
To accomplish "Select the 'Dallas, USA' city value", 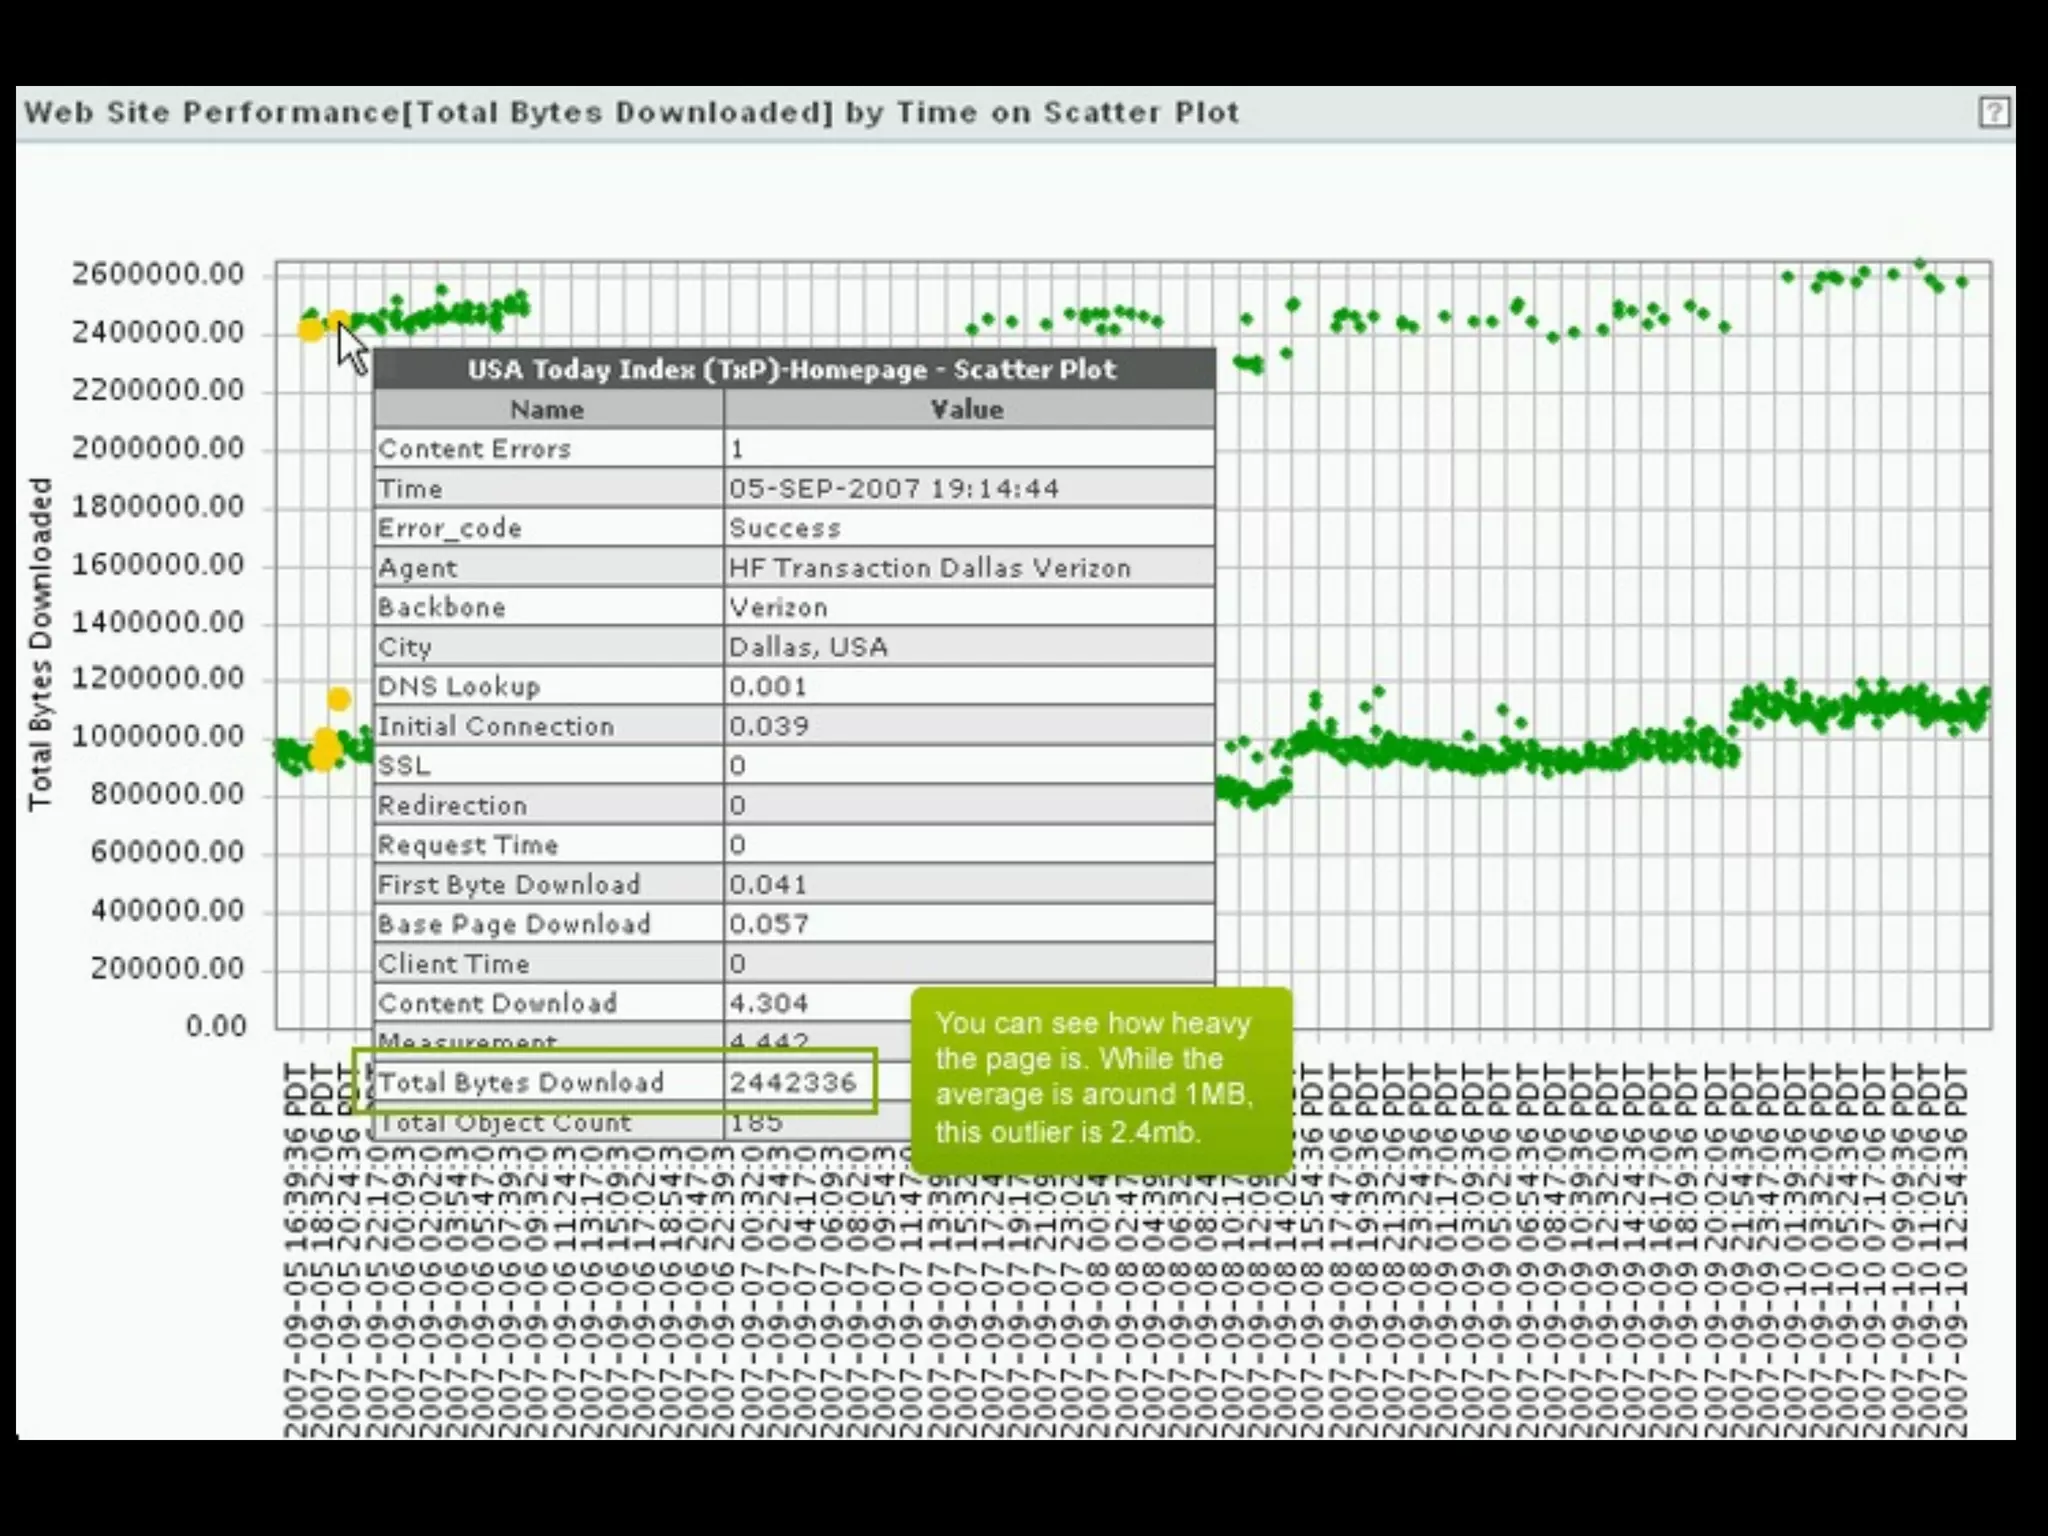I will point(808,647).
